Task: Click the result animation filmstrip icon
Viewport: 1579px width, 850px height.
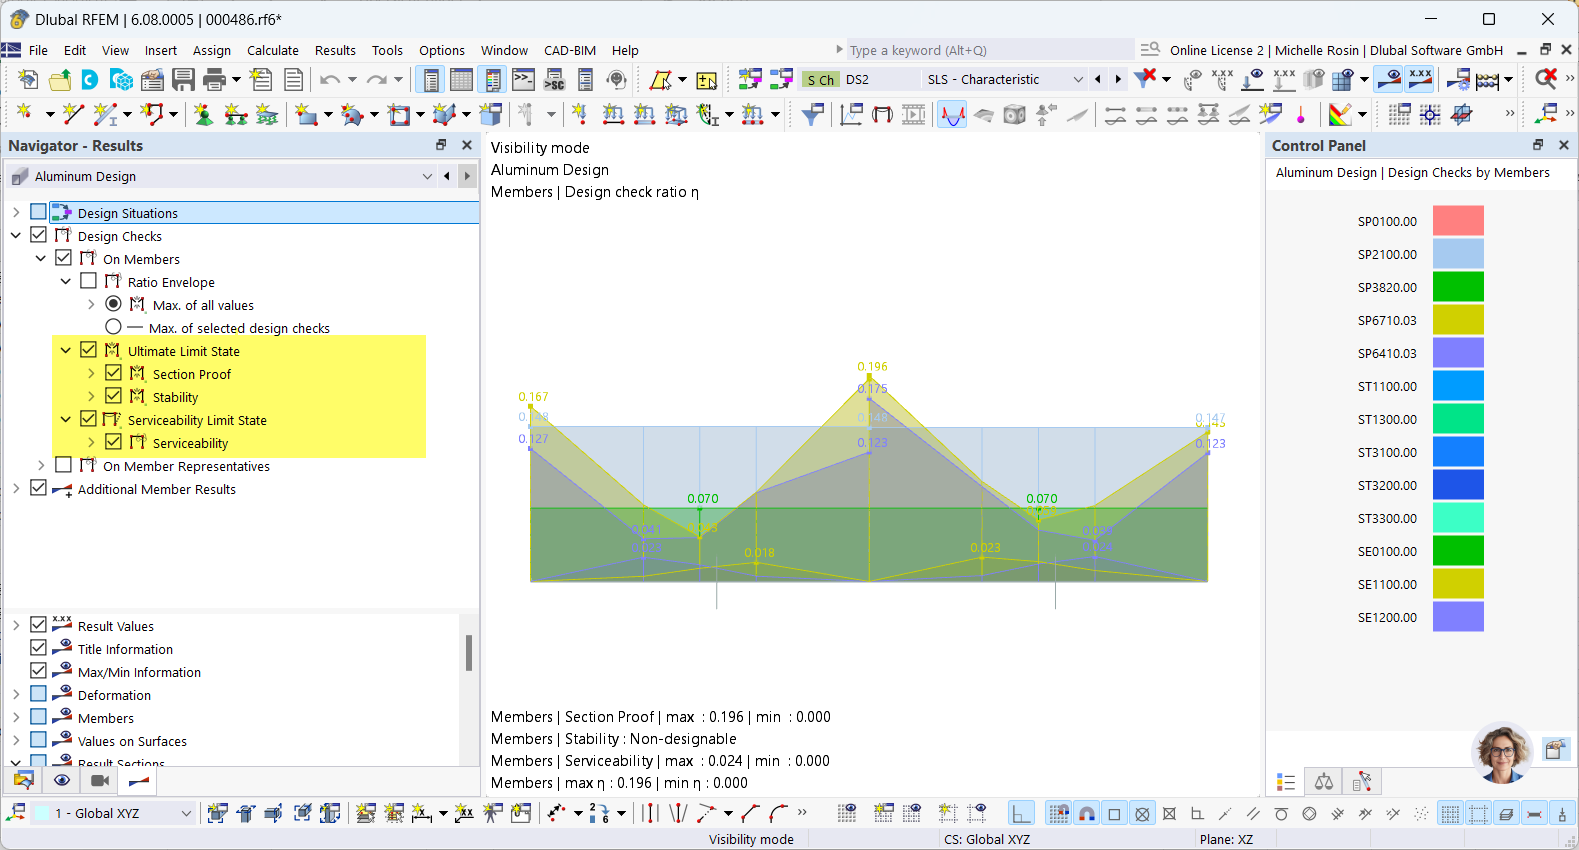Action: 913,115
